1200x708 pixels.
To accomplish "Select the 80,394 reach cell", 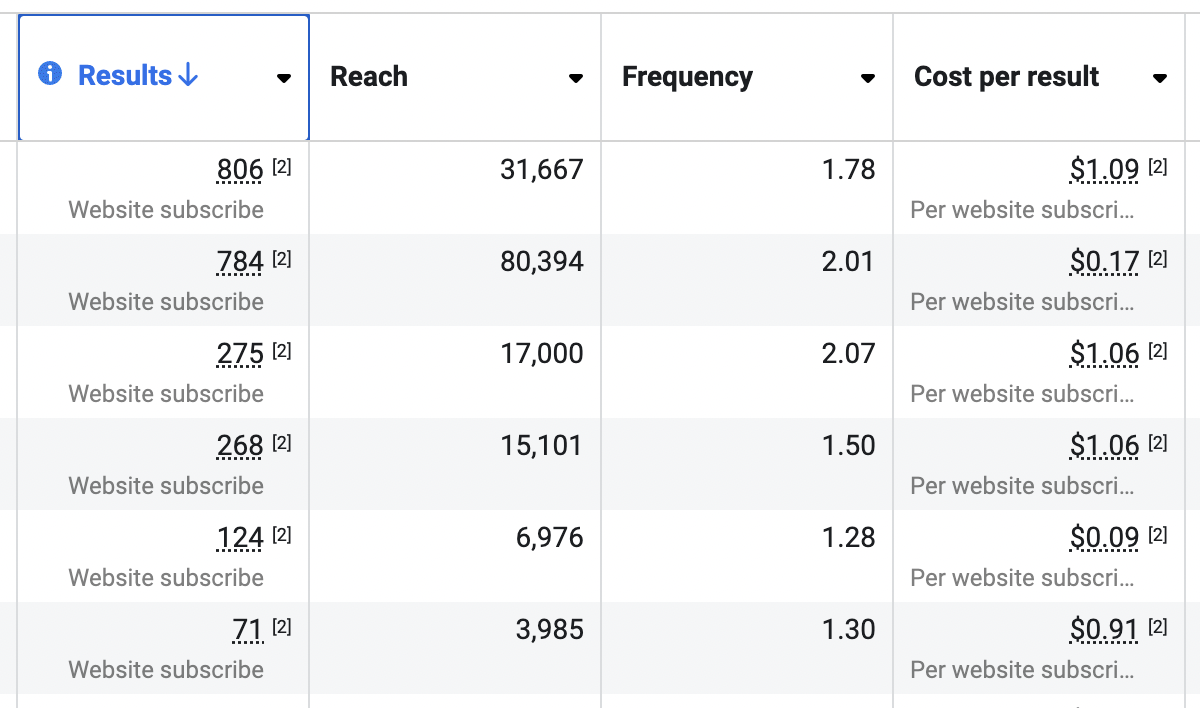I will 541,262.
